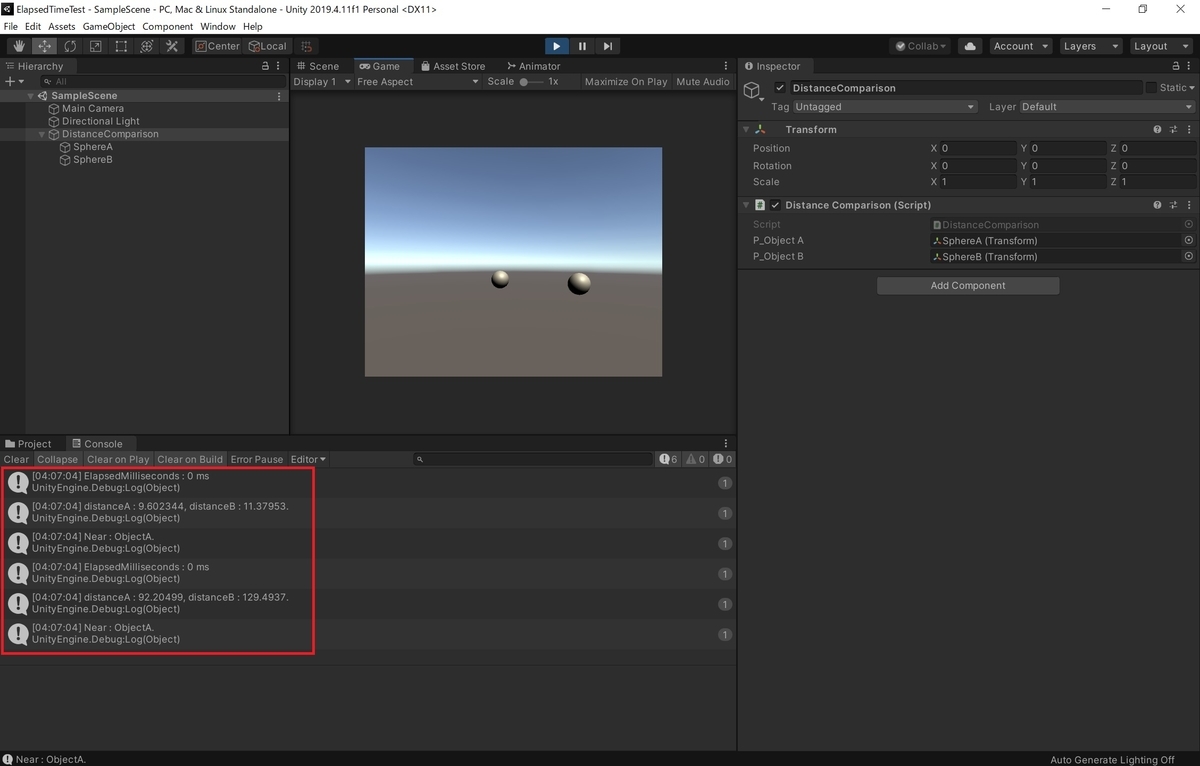Select the Rotate tool
1200x766 pixels.
coord(70,46)
